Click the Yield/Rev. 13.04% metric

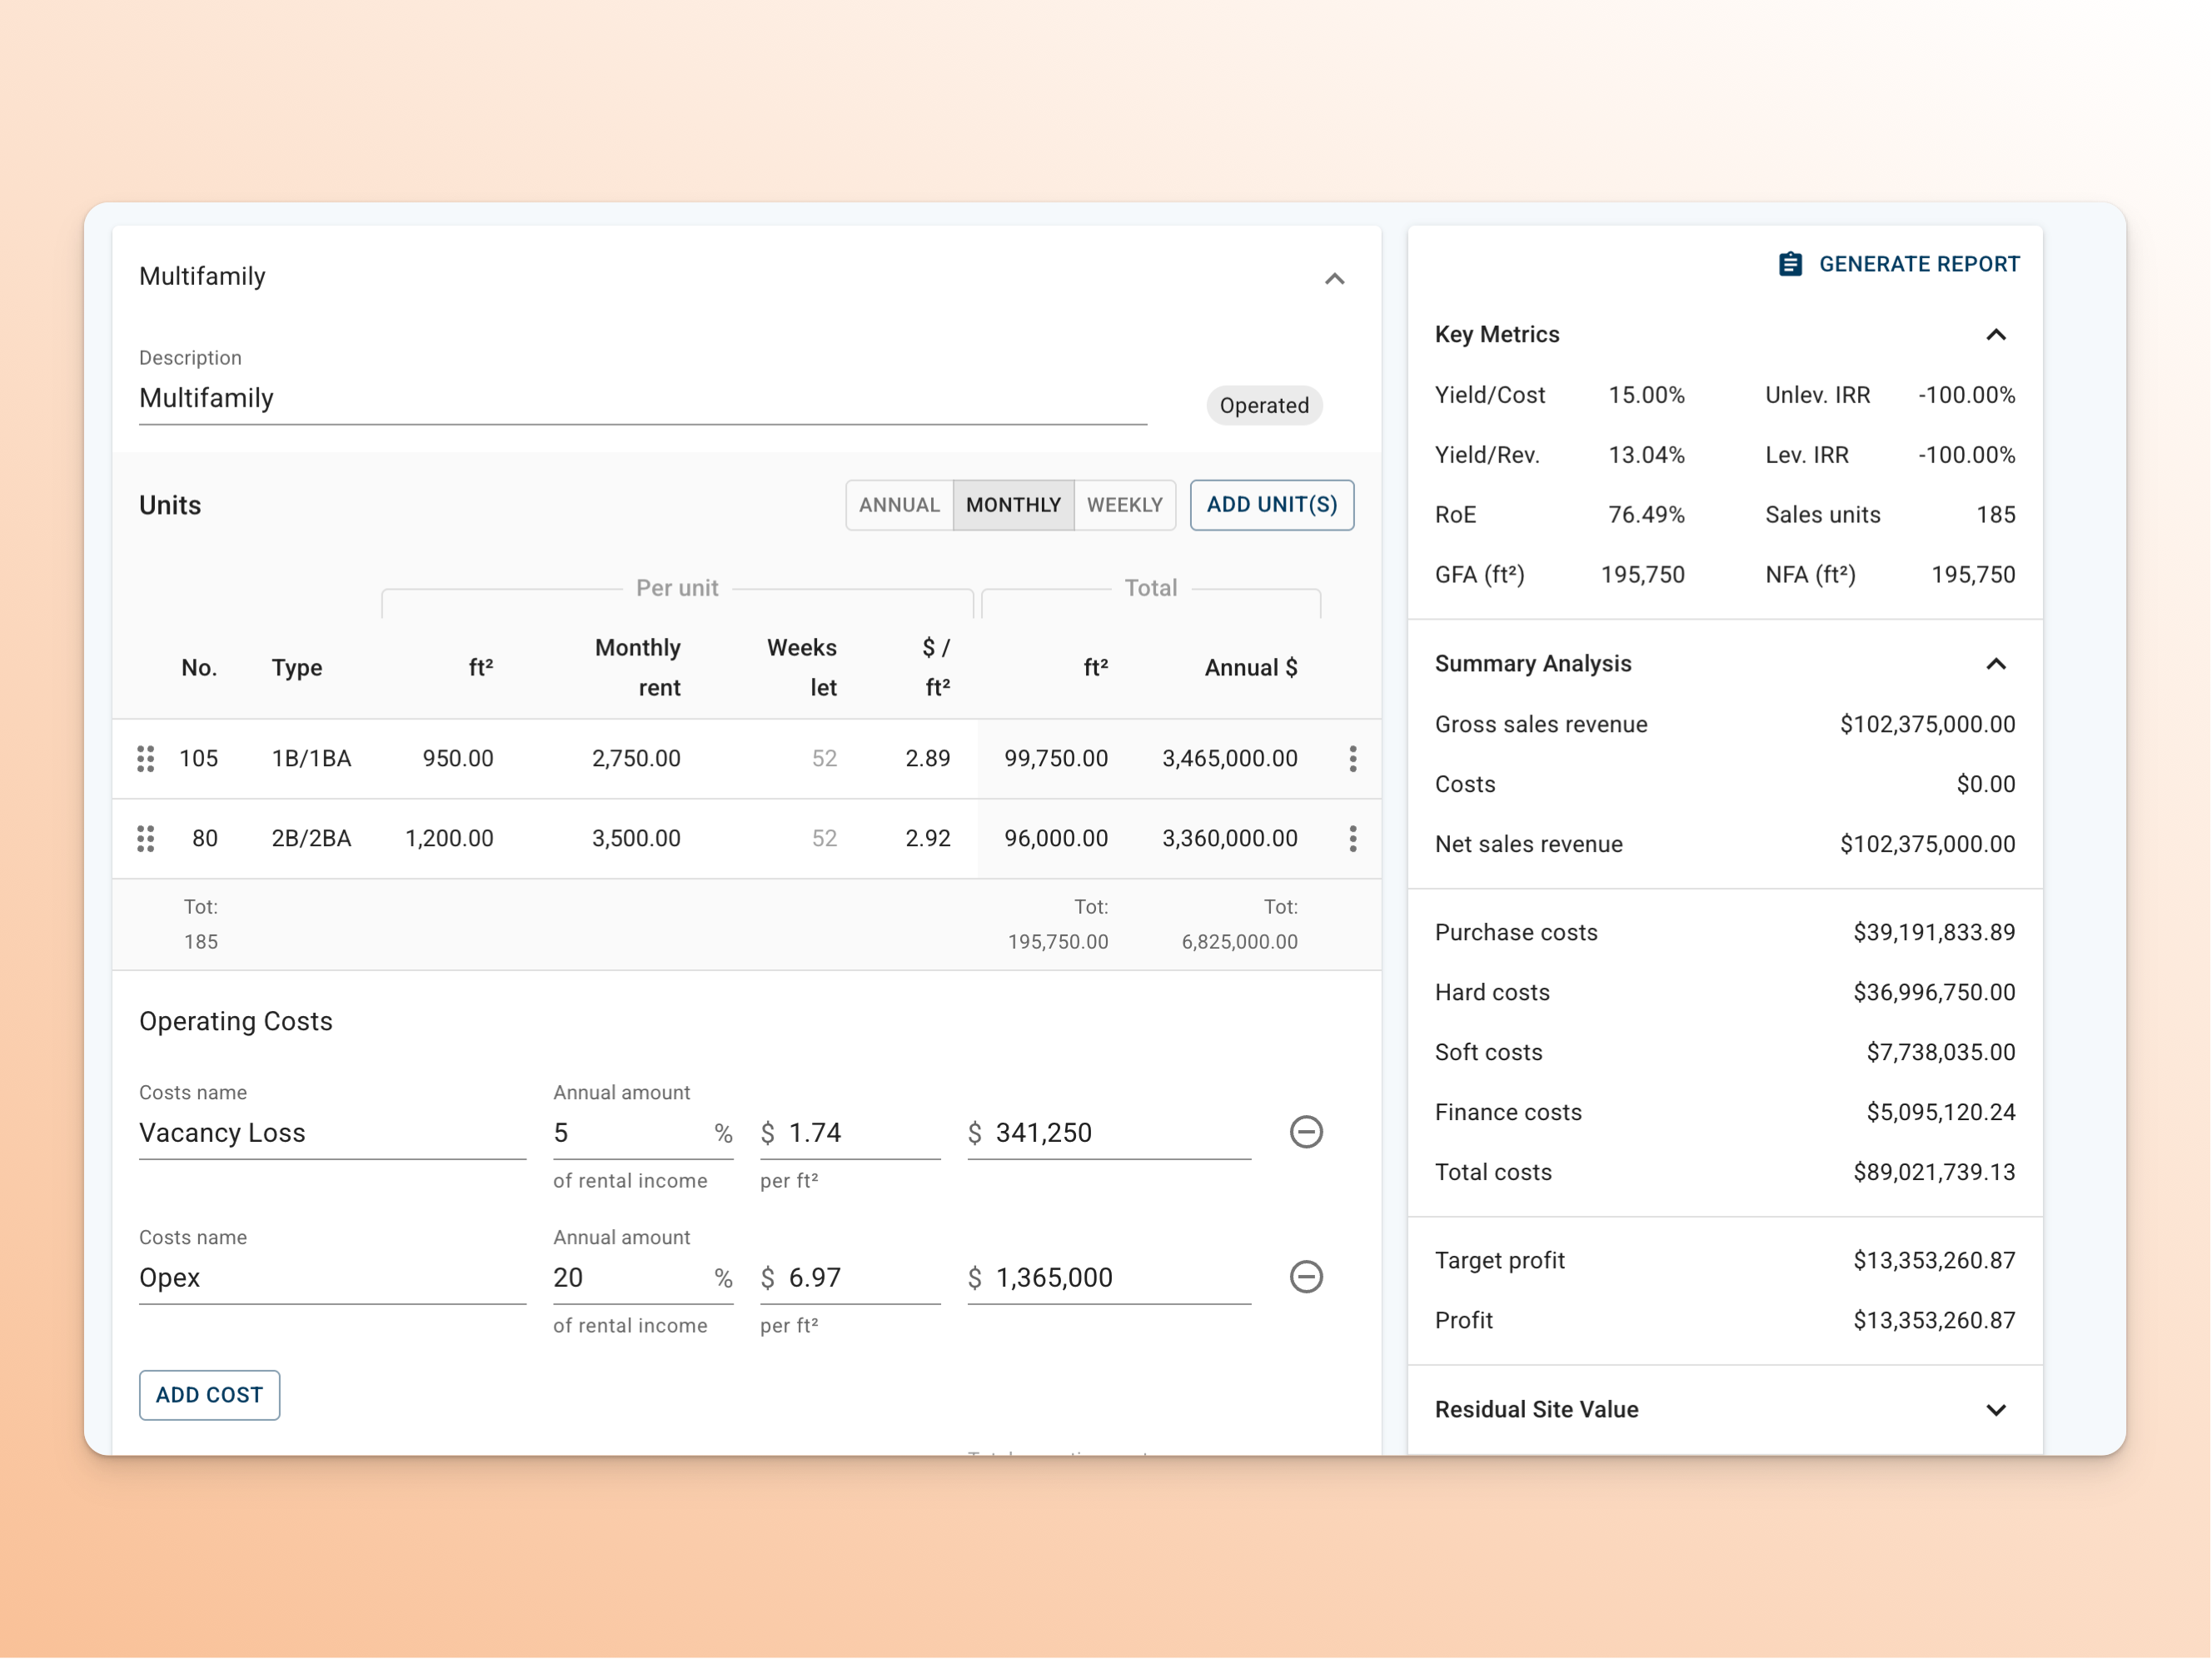(1646, 455)
